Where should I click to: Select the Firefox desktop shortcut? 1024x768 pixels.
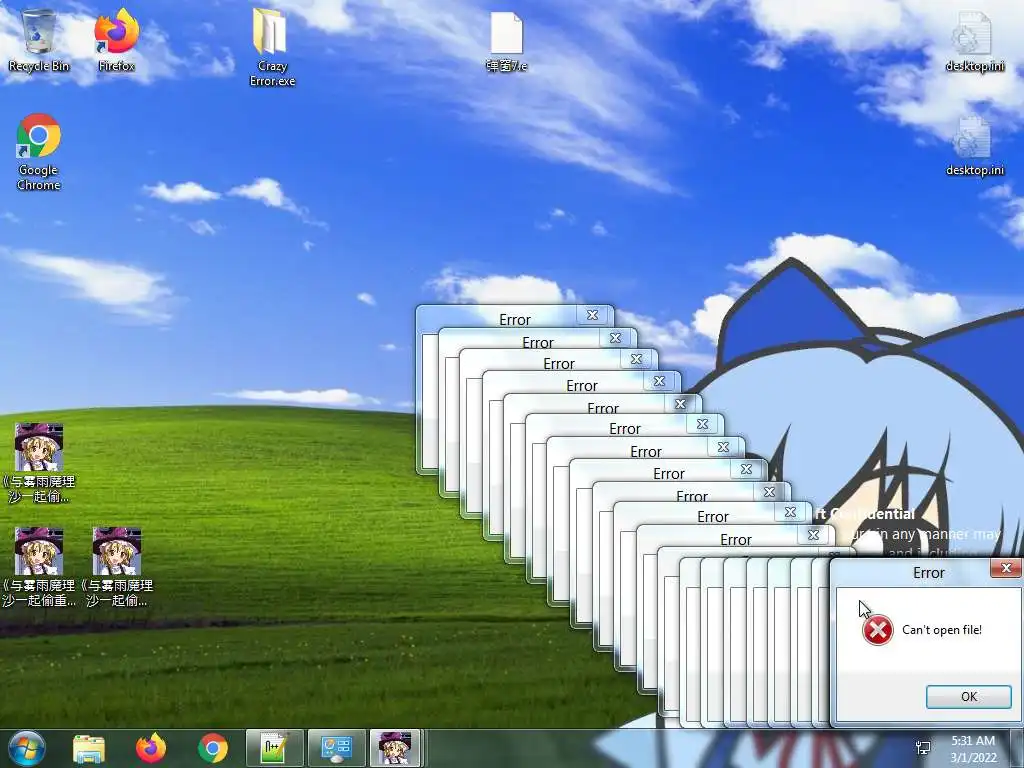[116, 40]
